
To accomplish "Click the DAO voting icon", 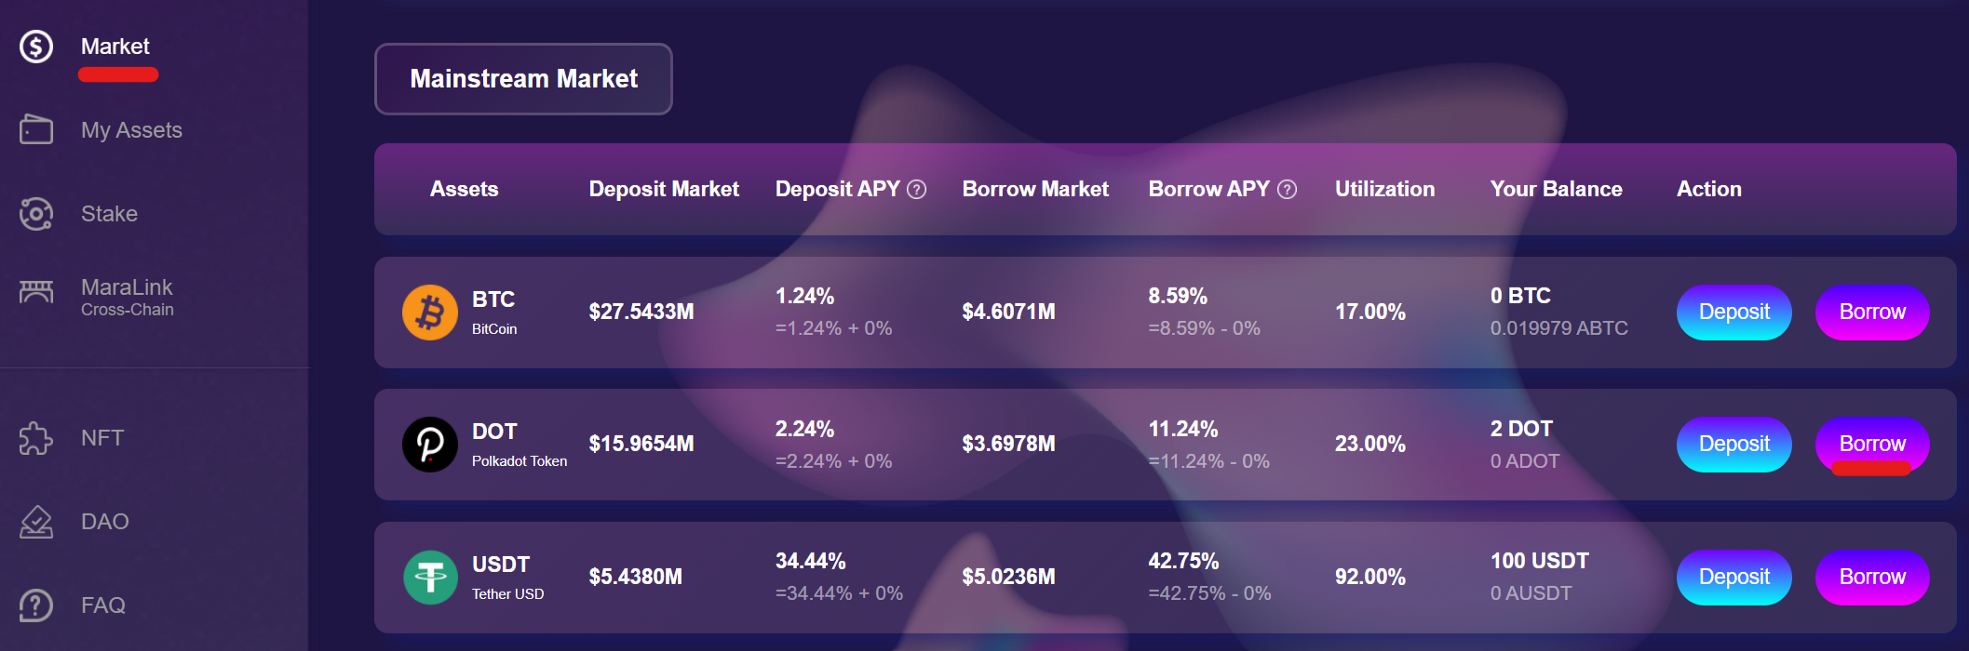I will 36,521.
